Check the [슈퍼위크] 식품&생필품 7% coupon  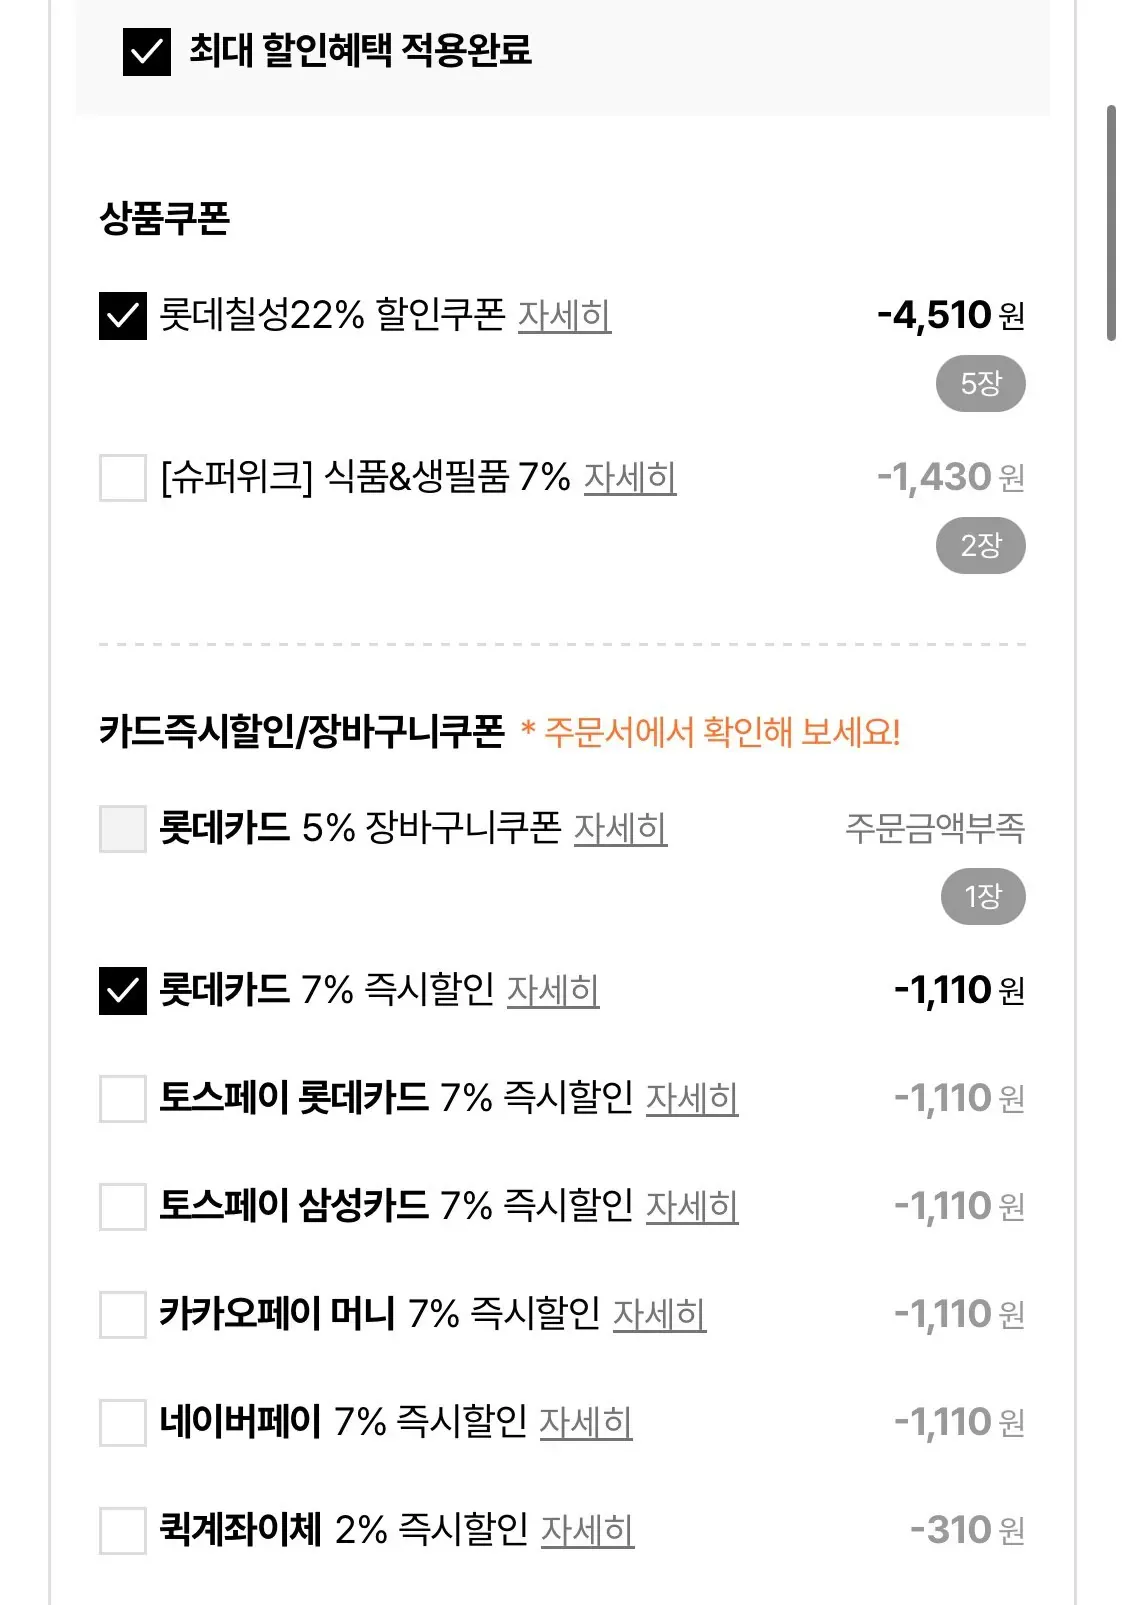click(123, 478)
